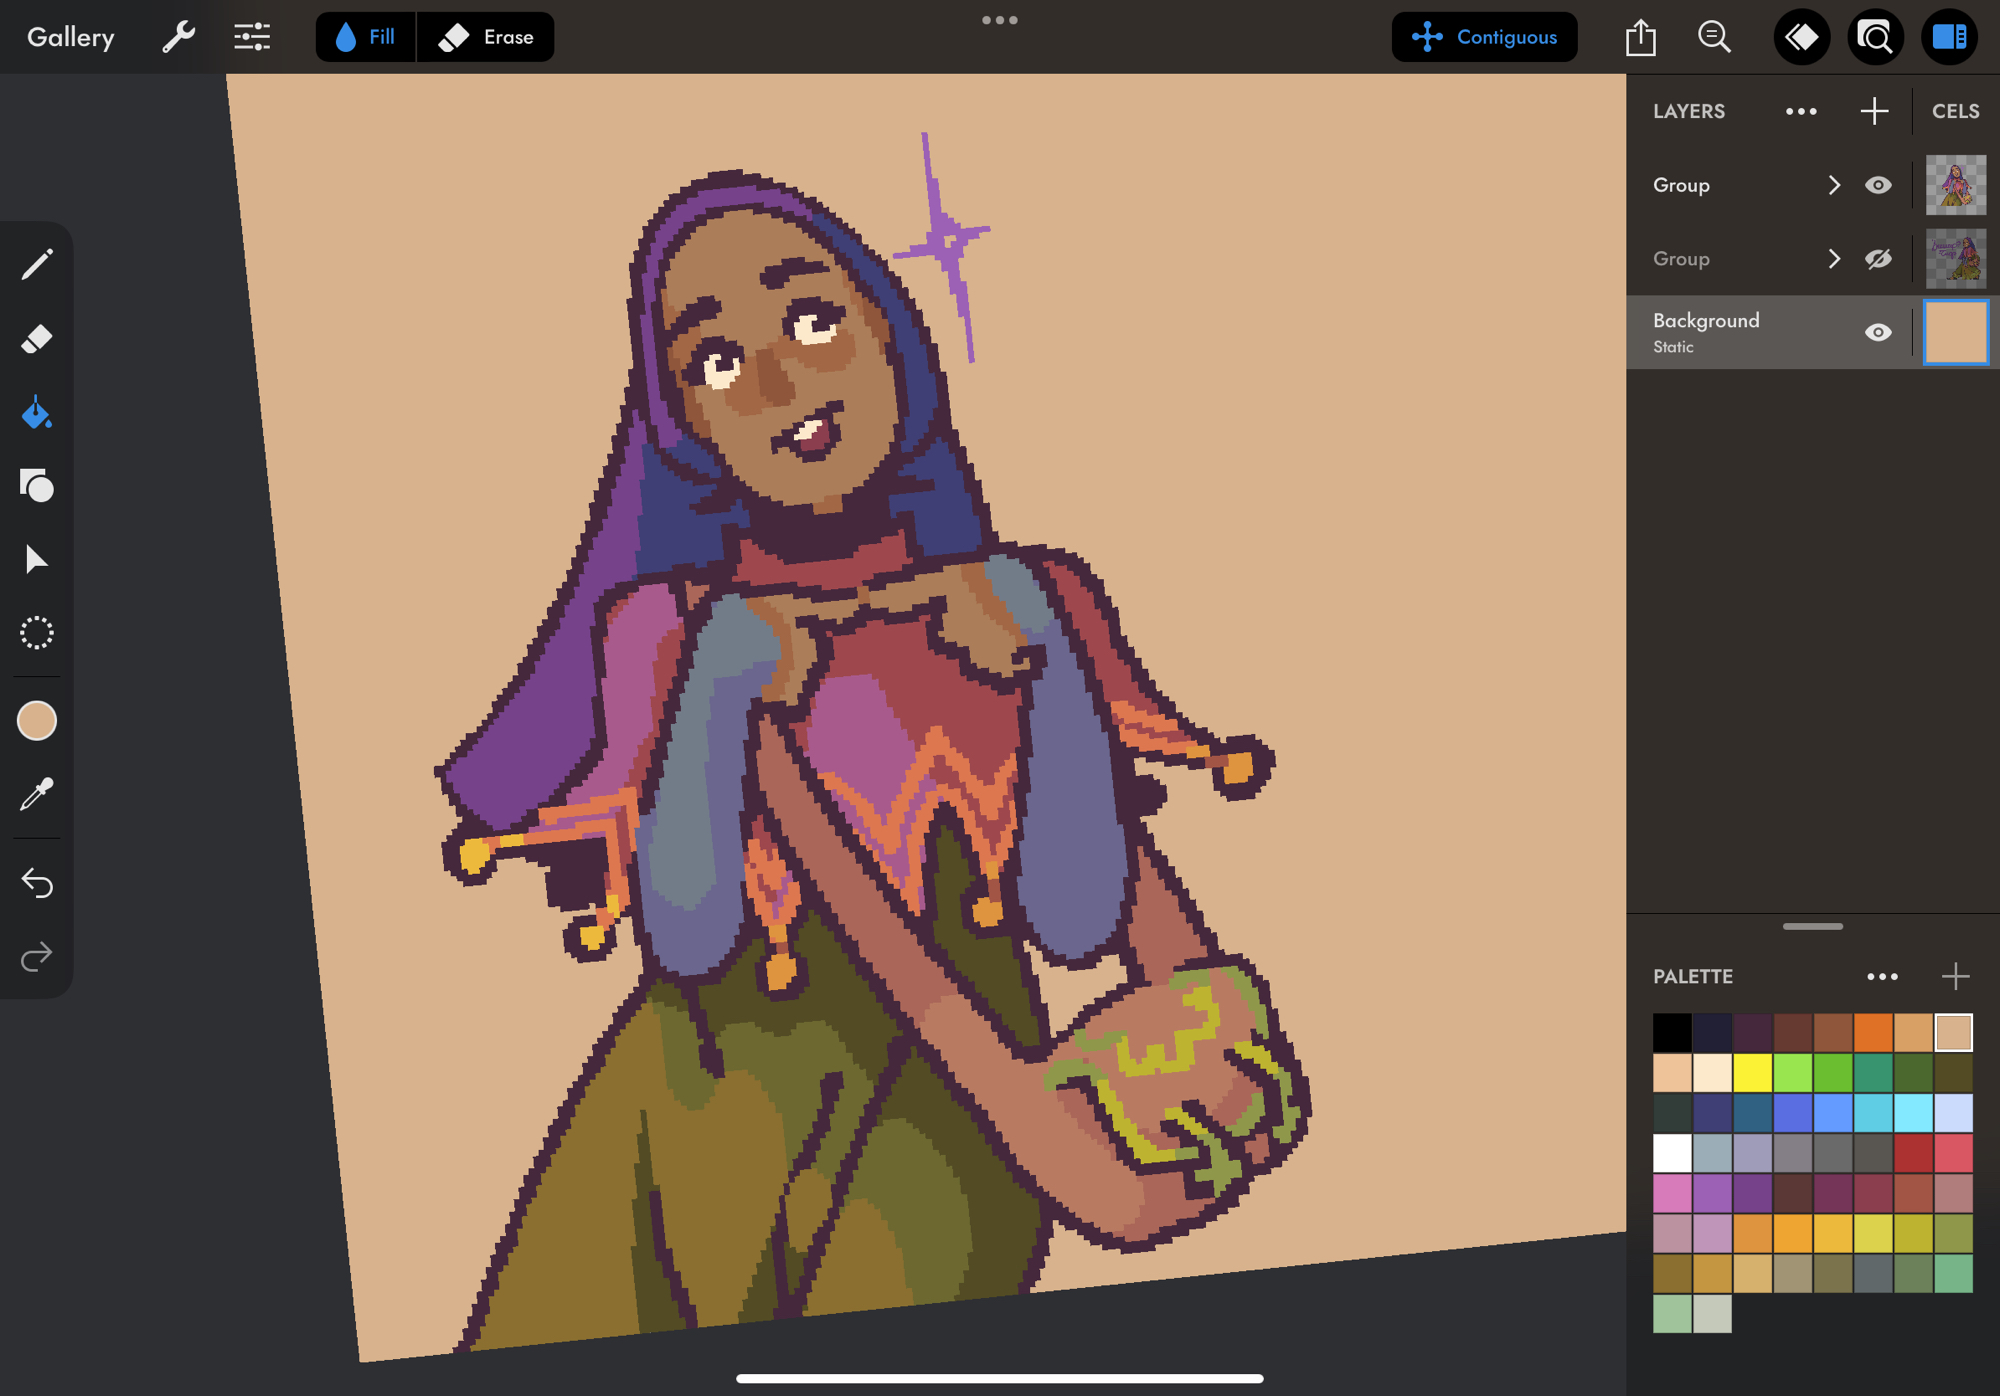
Task: Switch to Erase mode
Action: pos(486,37)
